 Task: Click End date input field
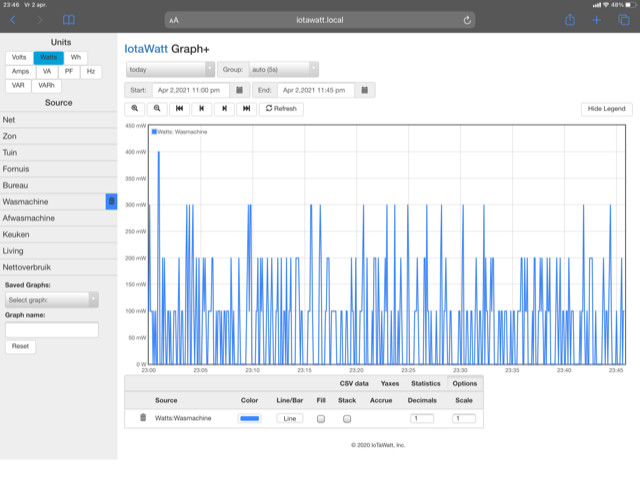(316, 90)
